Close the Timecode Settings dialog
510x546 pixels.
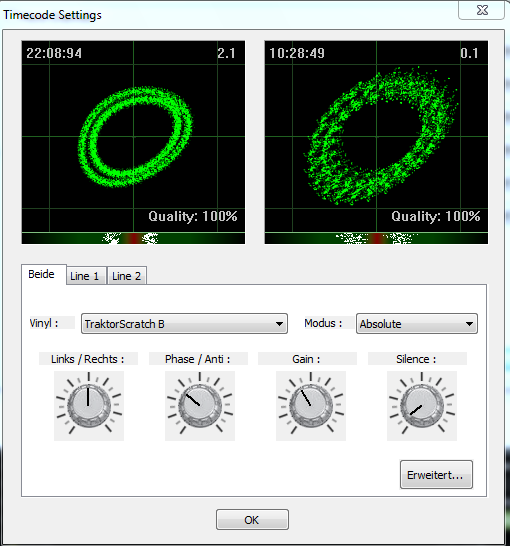[x=482, y=10]
